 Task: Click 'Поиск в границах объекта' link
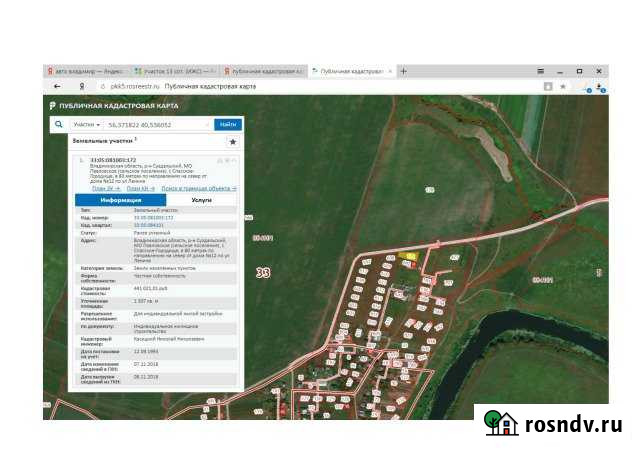(198, 188)
